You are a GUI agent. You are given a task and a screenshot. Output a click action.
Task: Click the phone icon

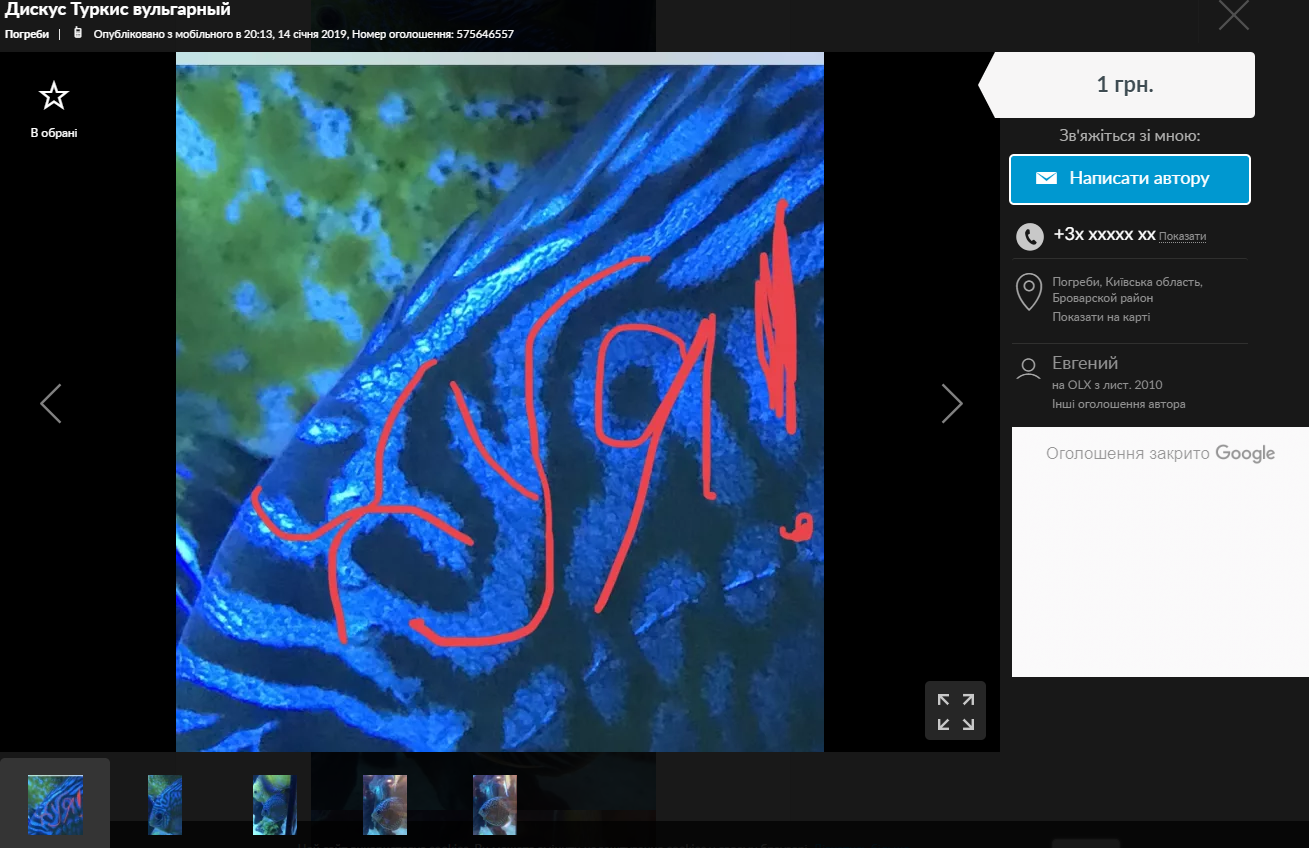1029,236
